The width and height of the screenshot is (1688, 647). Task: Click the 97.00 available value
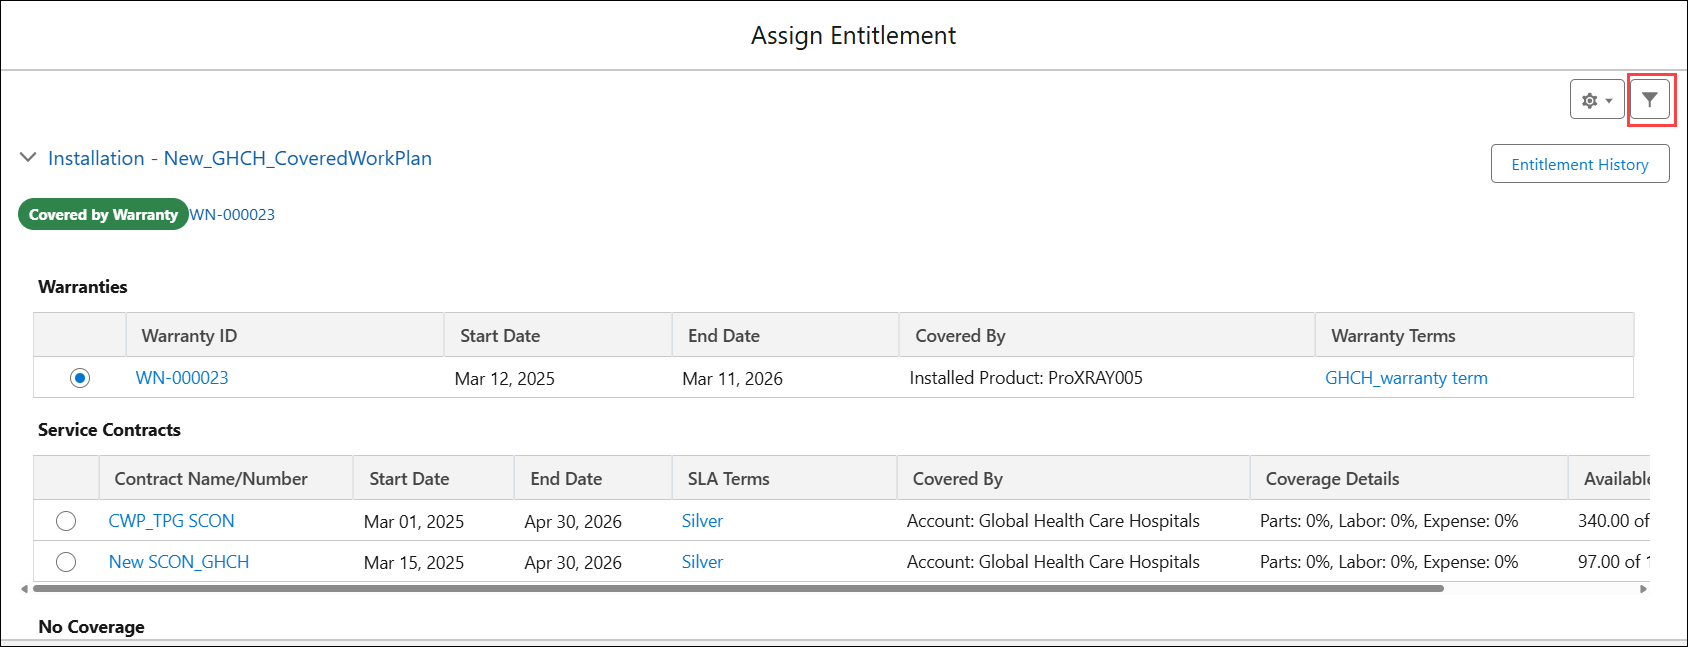pos(1613,562)
